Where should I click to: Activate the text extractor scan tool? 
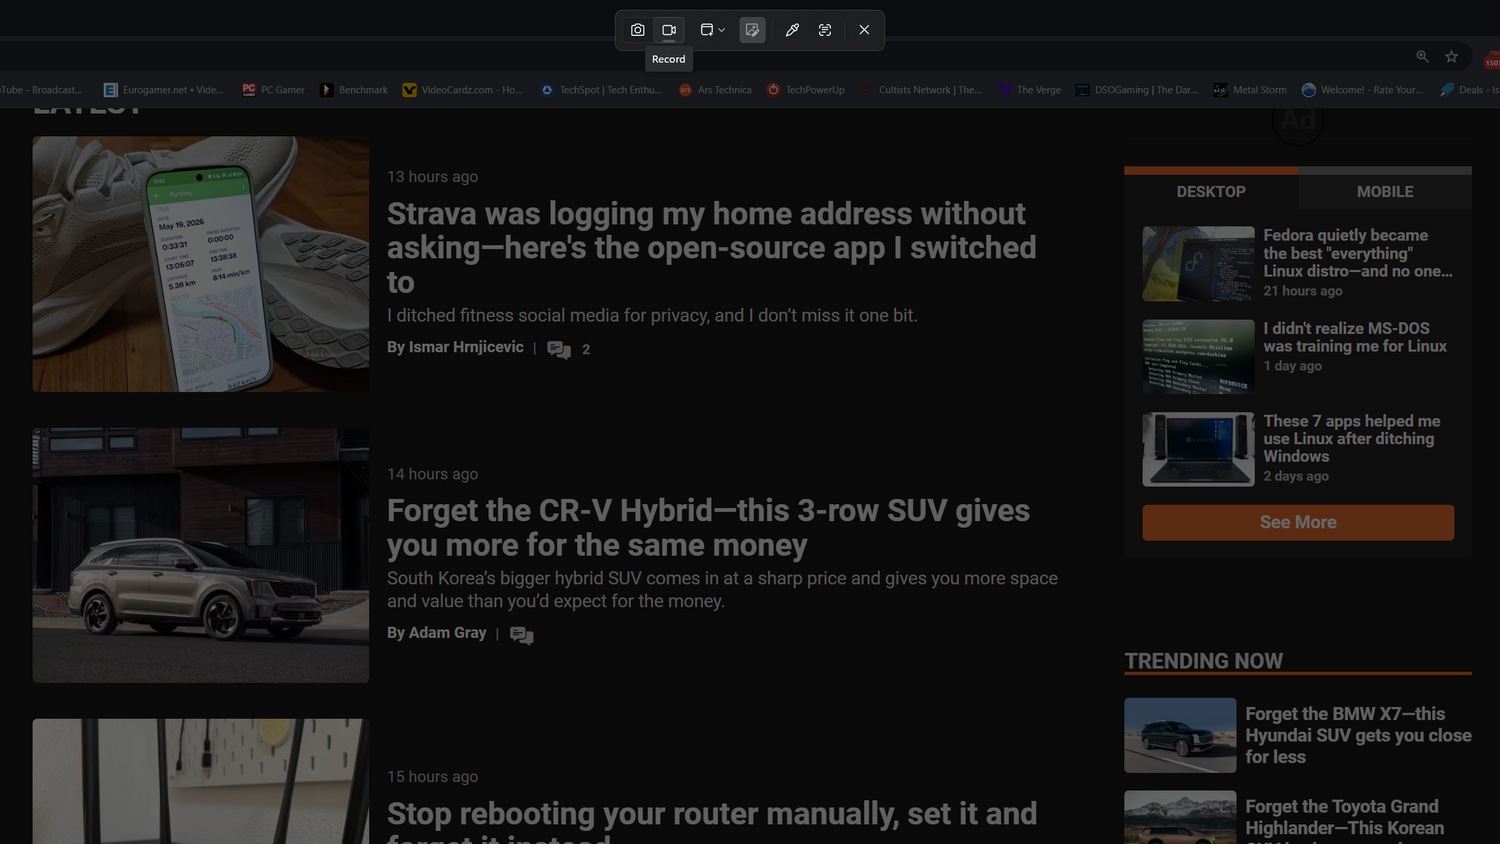pyautogui.click(x=825, y=30)
